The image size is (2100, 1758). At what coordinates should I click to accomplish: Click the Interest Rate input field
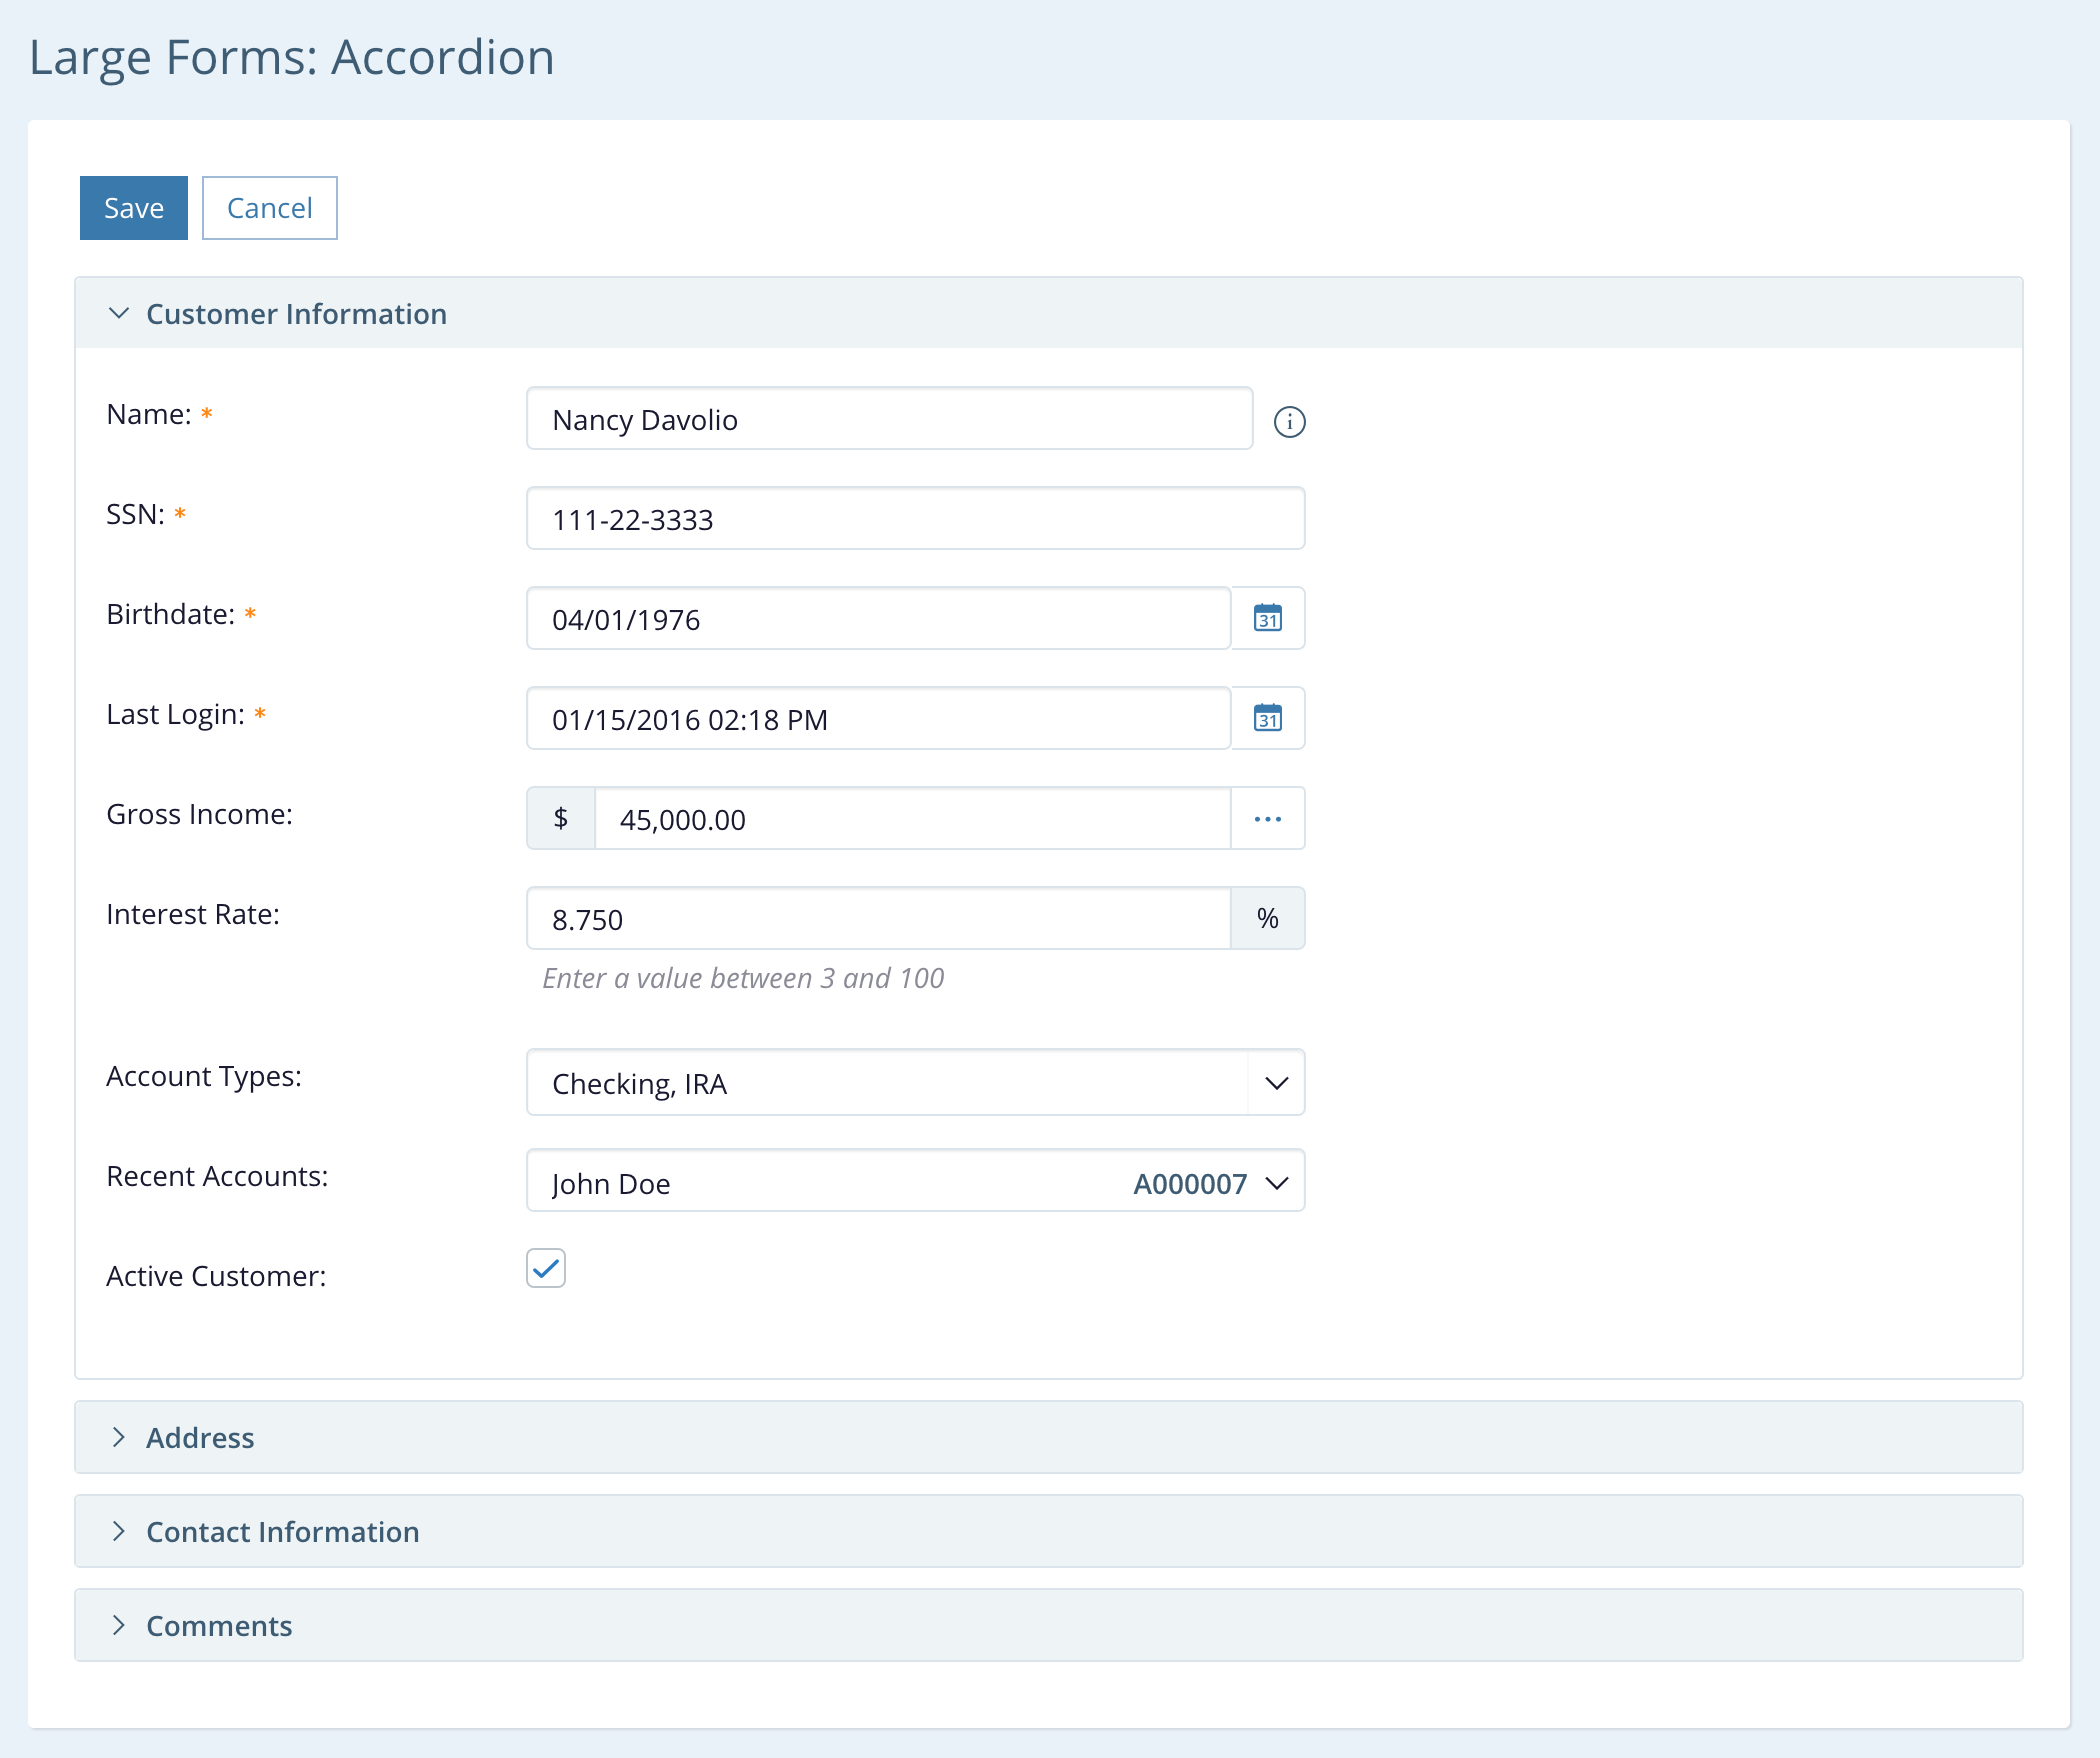click(x=878, y=919)
